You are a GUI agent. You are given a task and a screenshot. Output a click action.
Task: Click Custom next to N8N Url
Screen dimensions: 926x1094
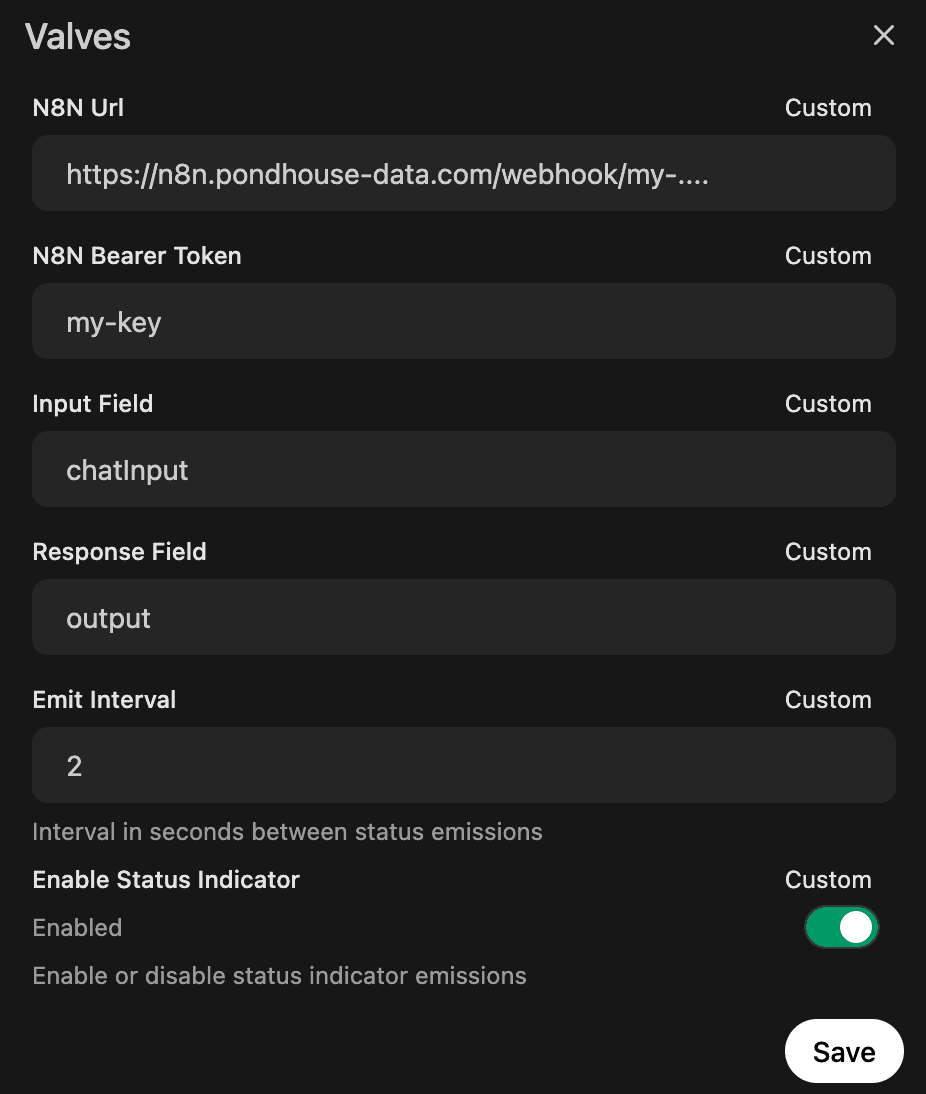click(x=828, y=107)
